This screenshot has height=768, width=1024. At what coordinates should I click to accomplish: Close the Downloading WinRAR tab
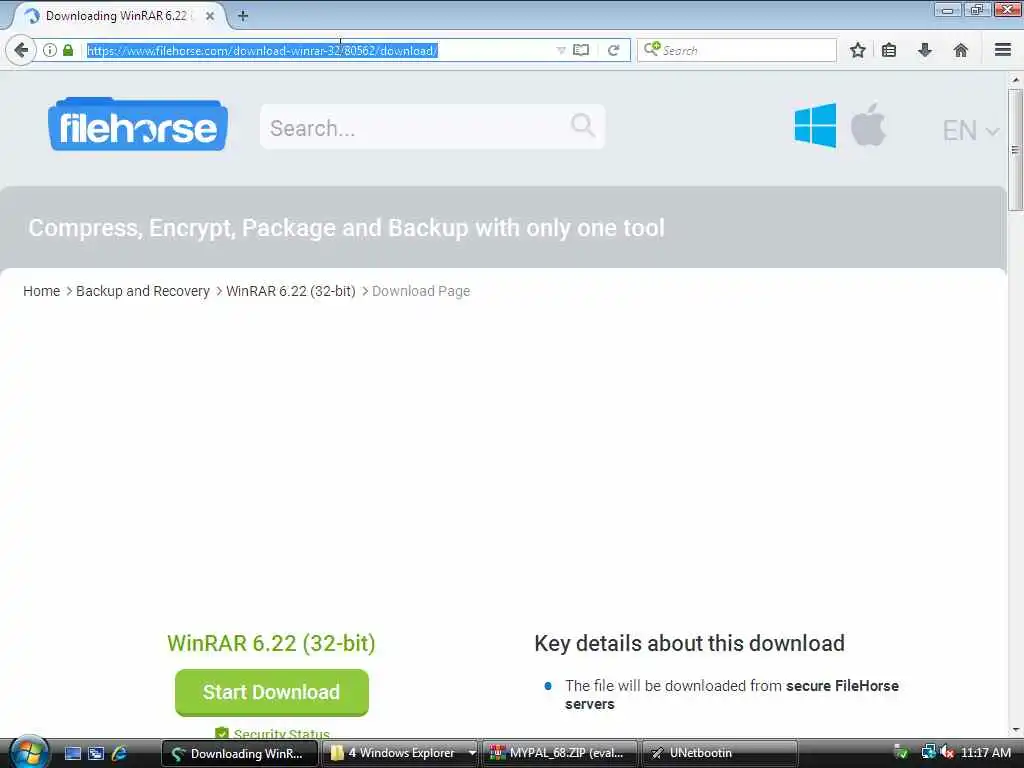coord(210,16)
